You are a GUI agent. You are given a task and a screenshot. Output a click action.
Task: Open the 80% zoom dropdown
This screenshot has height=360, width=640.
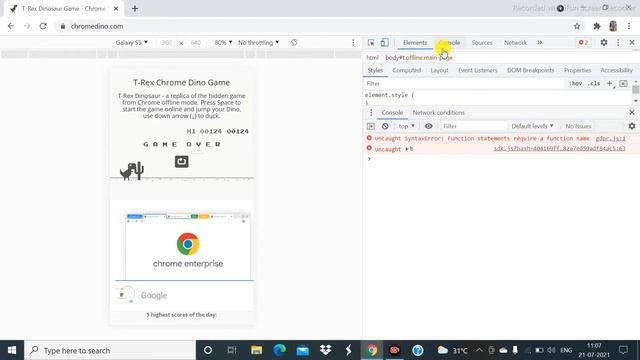(x=223, y=42)
